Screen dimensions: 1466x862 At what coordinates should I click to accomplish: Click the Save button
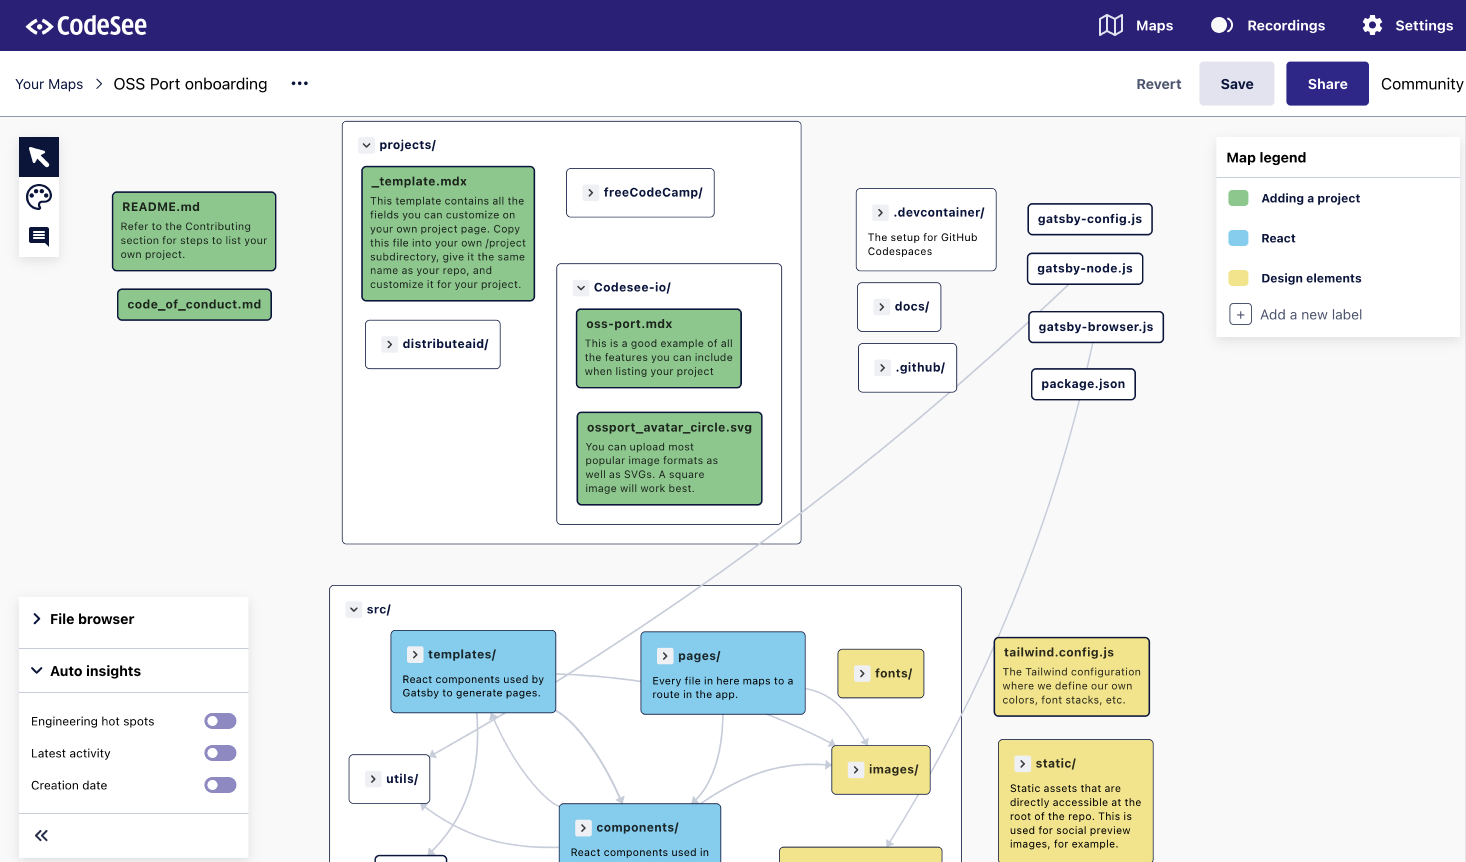point(1236,84)
